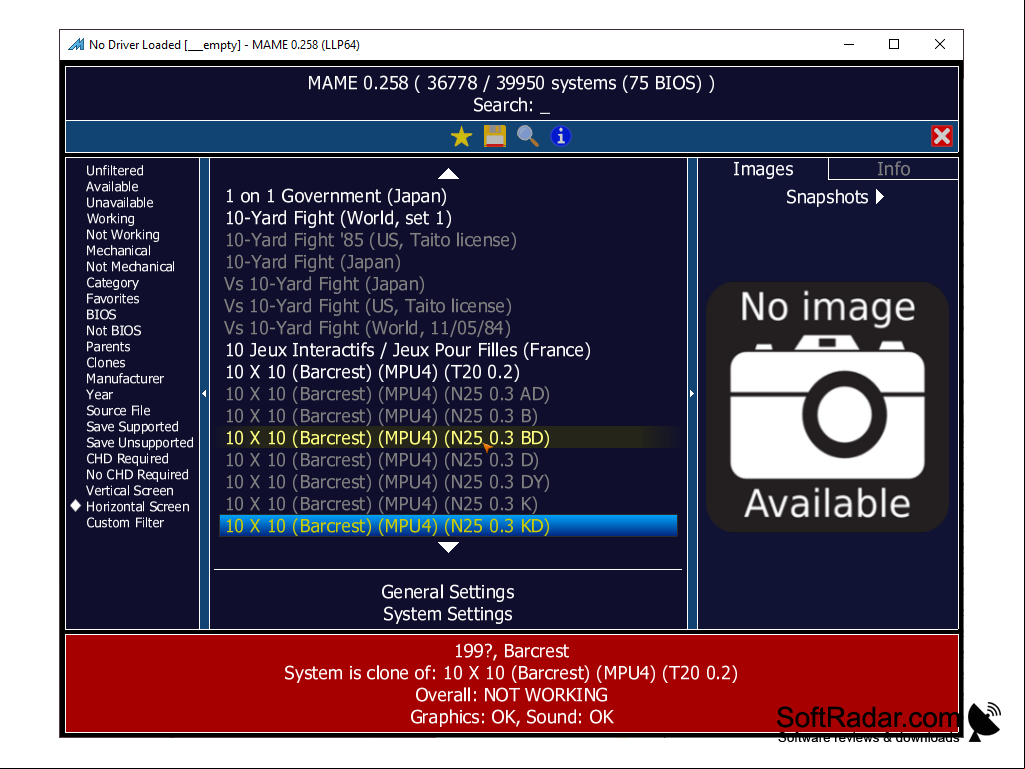The height and width of the screenshot is (769, 1025).
Task: Click the MAME logo in title bar
Action: [76, 44]
